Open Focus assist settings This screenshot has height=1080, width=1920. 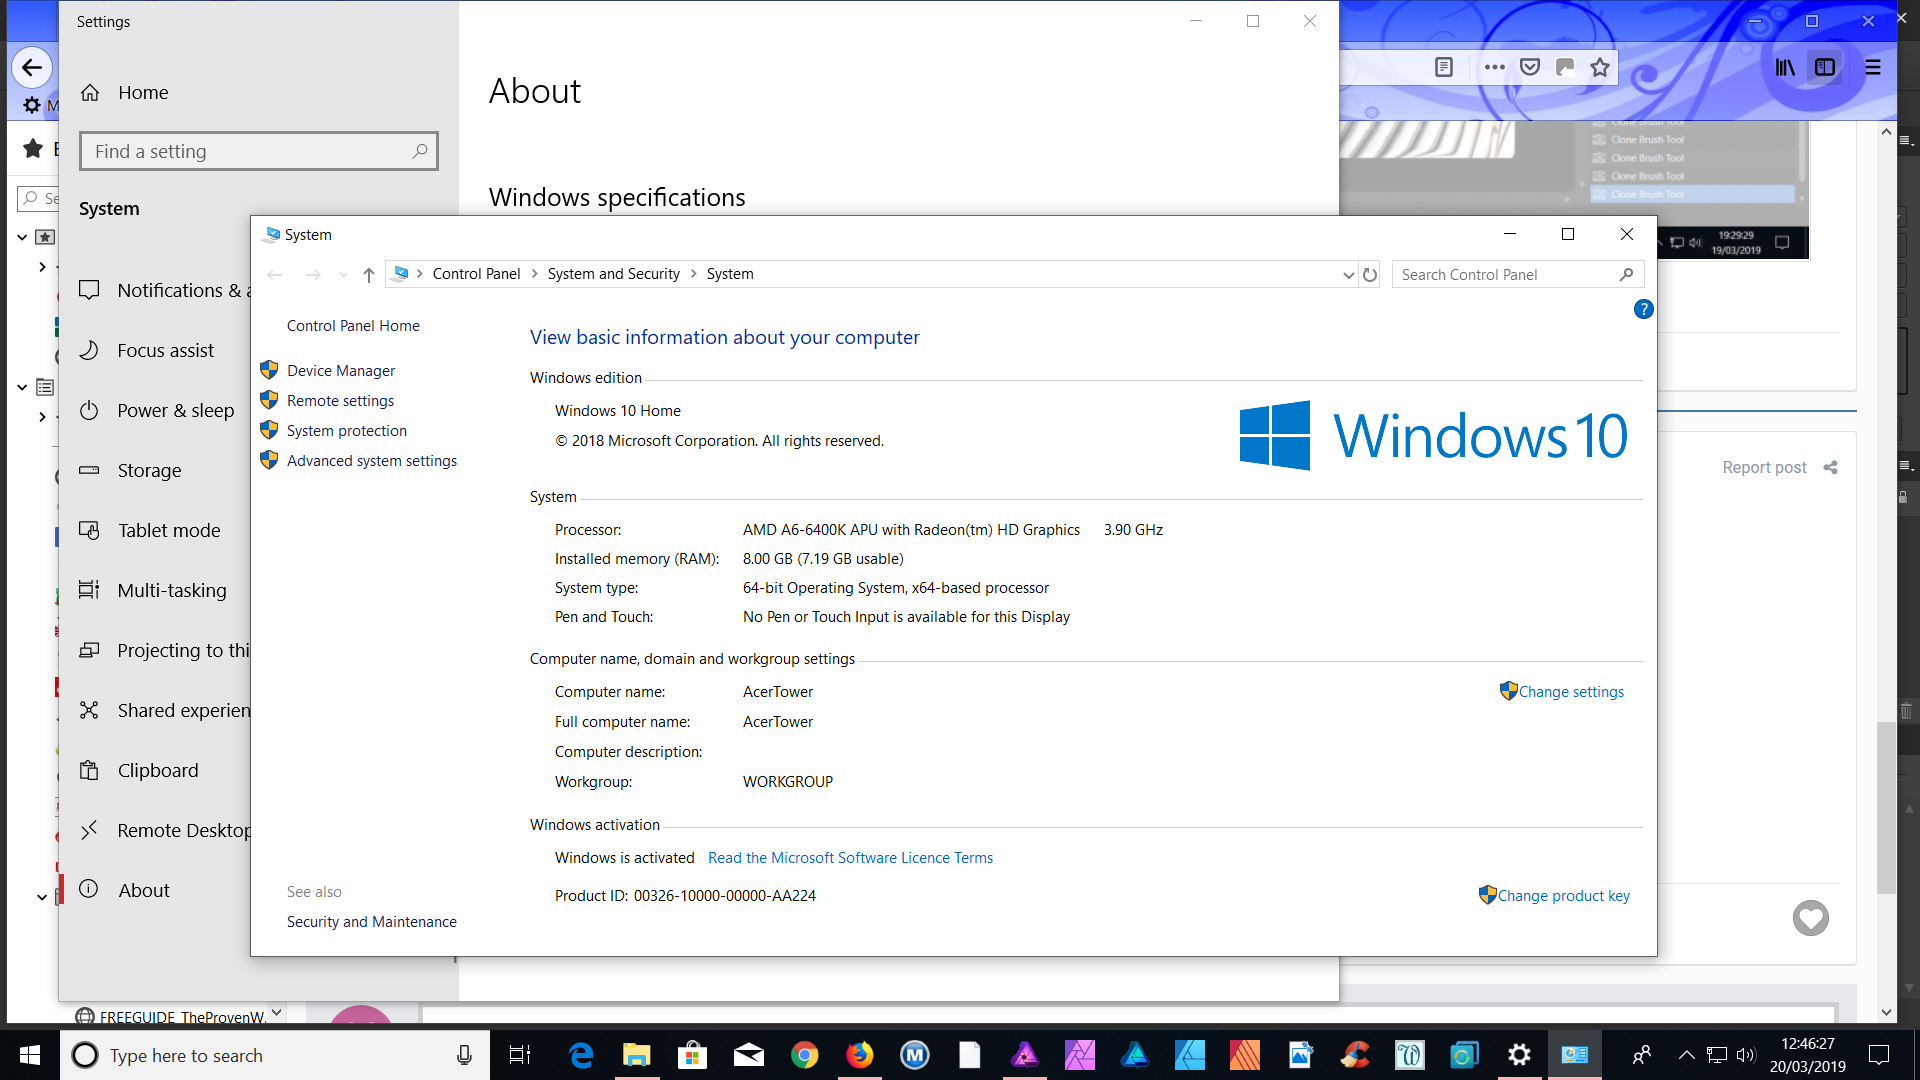(165, 351)
